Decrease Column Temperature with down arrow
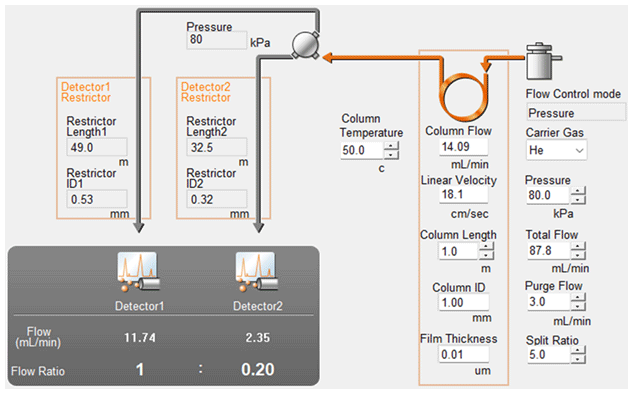The width and height of the screenshot is (634, 395). pyautogui.click(x=391, y=155)
